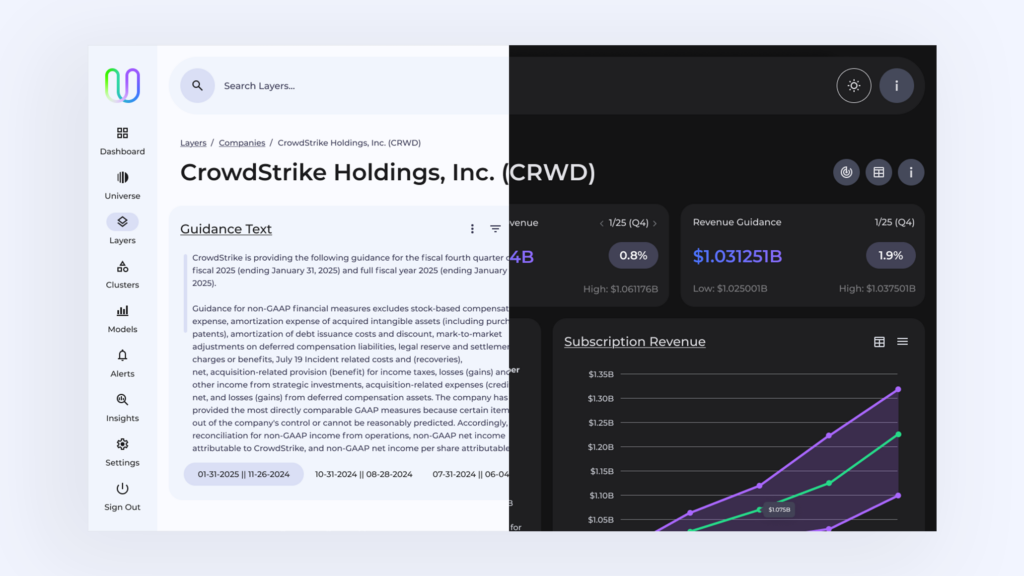Image resolution: width=1024 pixels, height=576 pixels.
Task: Open the Clusters section
Action: [x=122, y=274]
